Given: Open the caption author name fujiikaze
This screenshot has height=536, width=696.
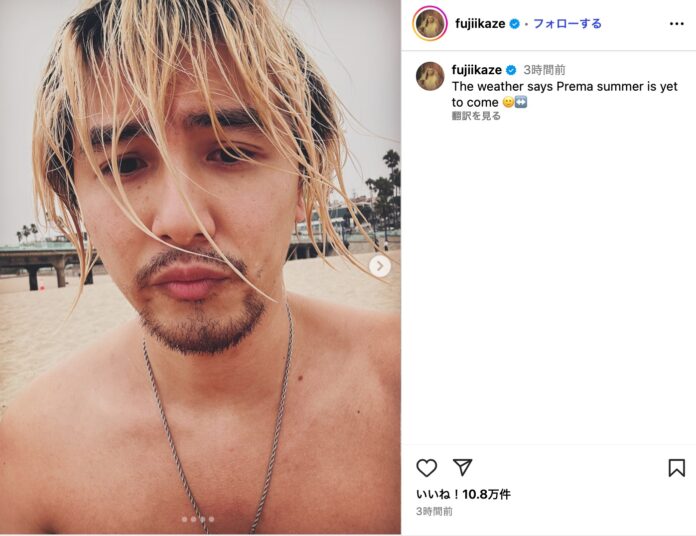Looking at the screenshot, I should pyautogui.click(x=477, y=70).
